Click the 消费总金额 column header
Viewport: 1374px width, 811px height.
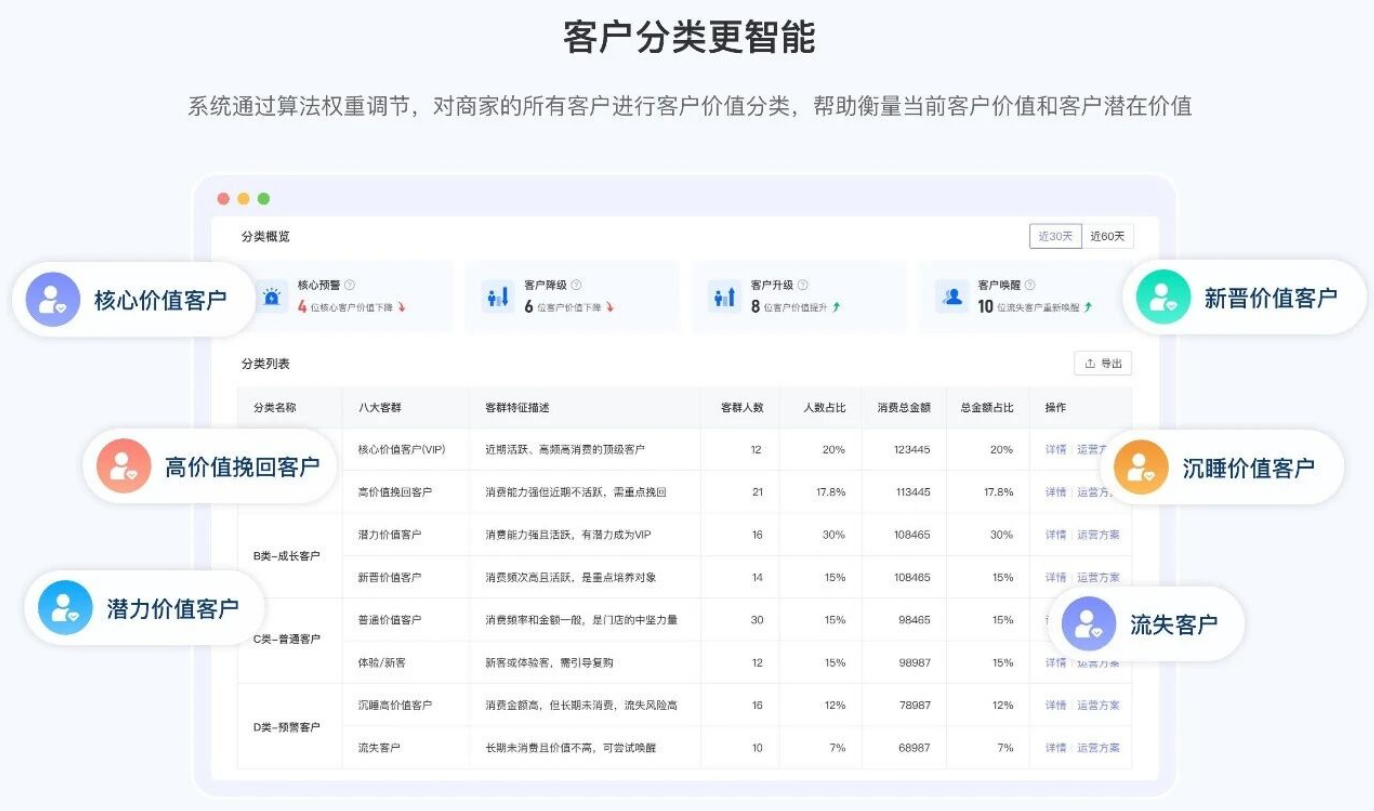(903, 408)
